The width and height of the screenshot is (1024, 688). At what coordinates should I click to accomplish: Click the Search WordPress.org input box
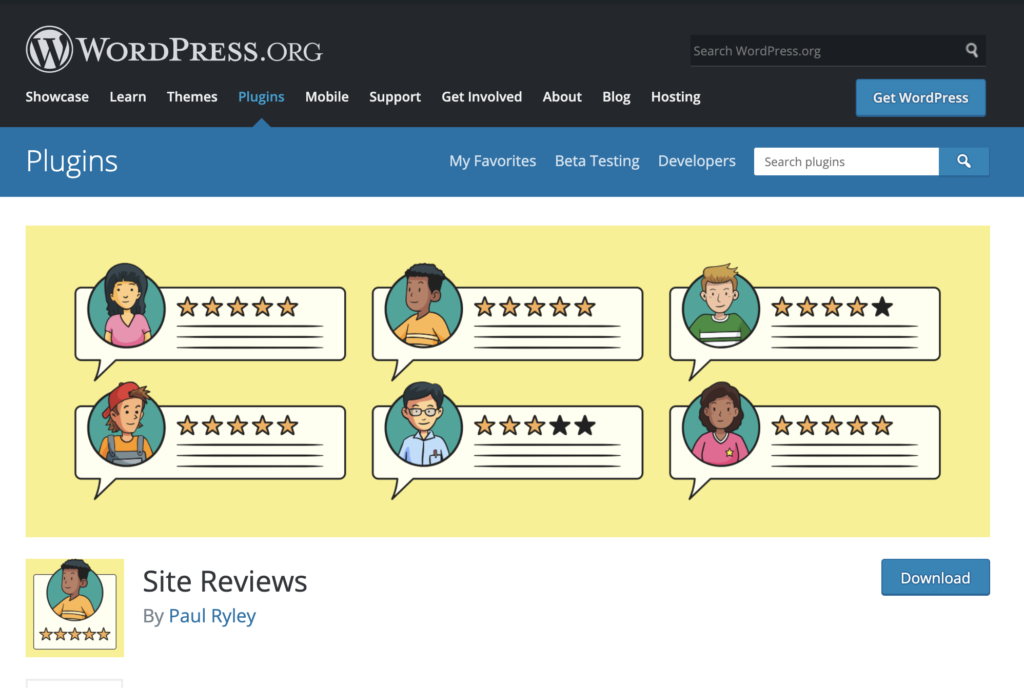820,50
